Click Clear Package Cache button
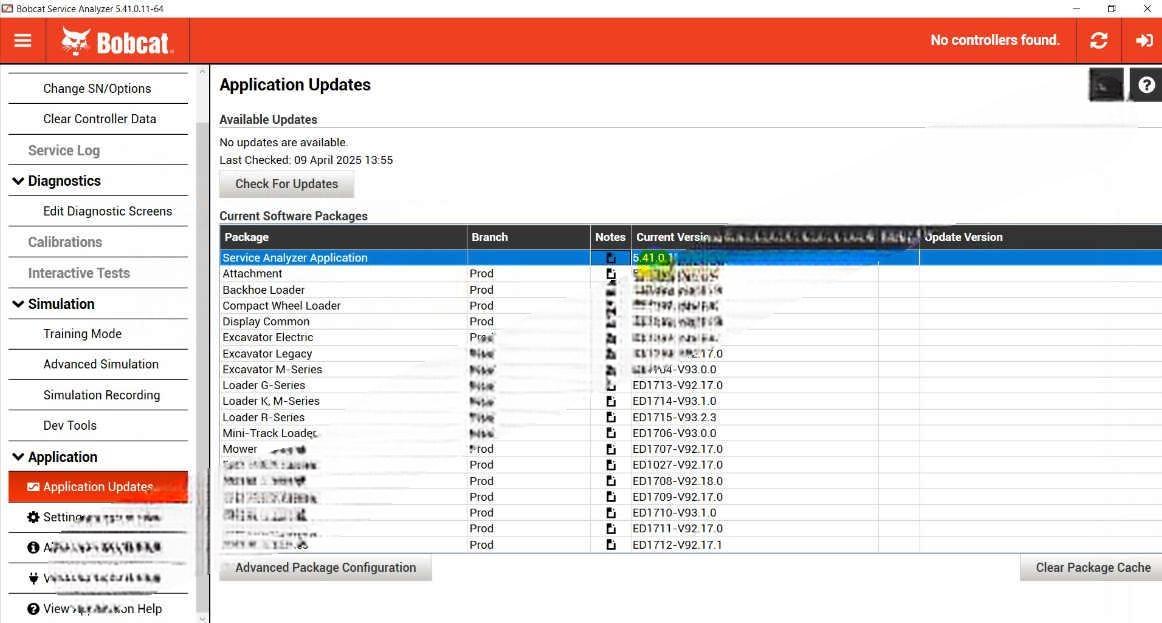 1092,567
